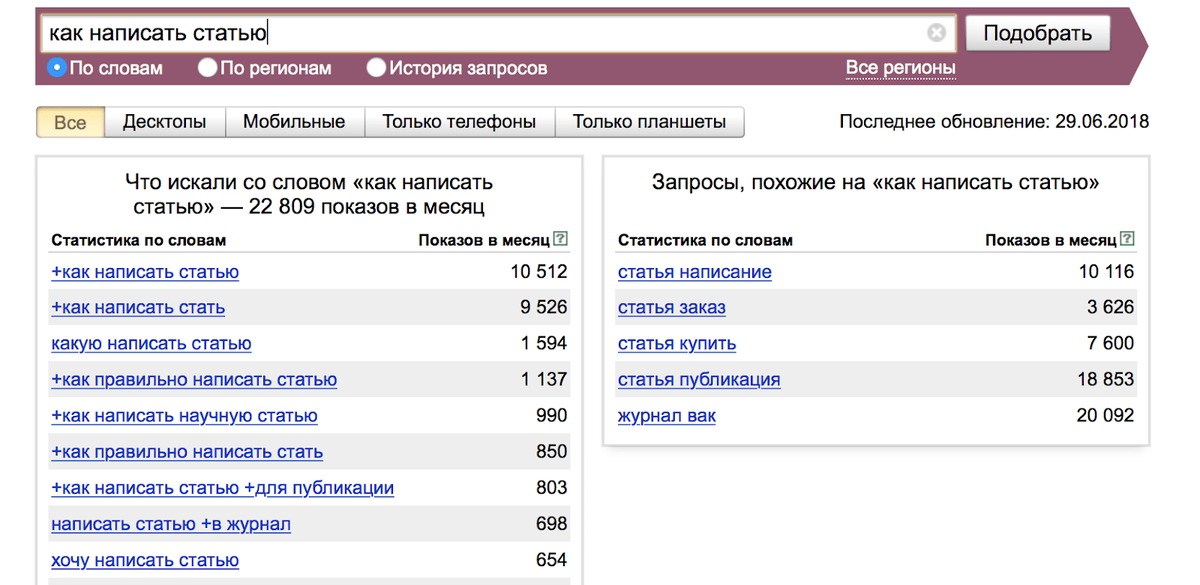The image size is (1200, 585).
Task: Click the value '654' in the table
Action: tap(551, 559)
